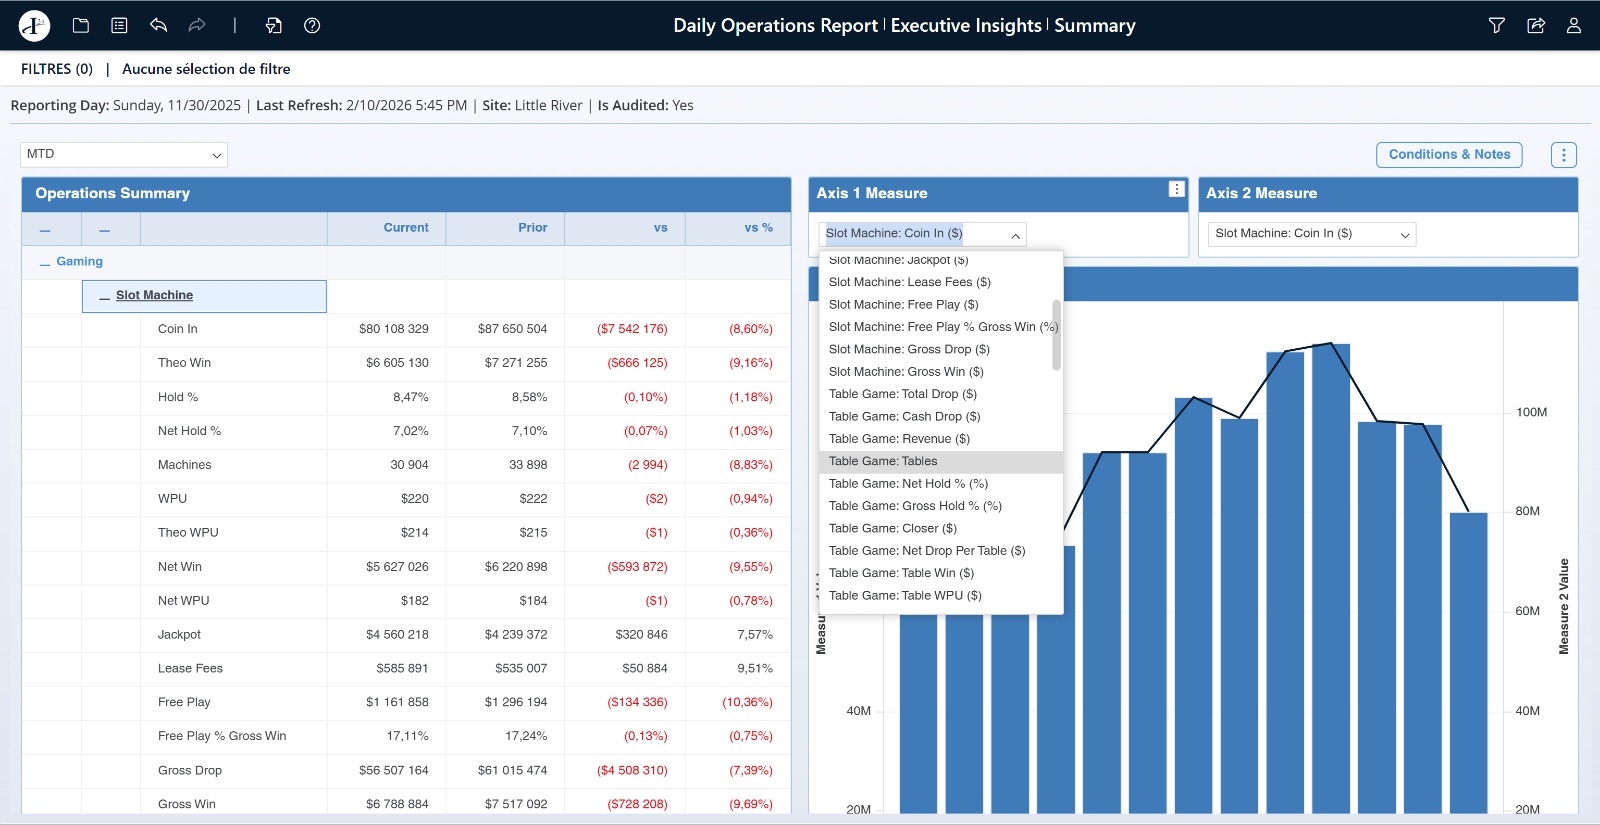Open the MTD period dropdown
Image resolution: width=1600 pixels, height=825 pixels.
124,154
